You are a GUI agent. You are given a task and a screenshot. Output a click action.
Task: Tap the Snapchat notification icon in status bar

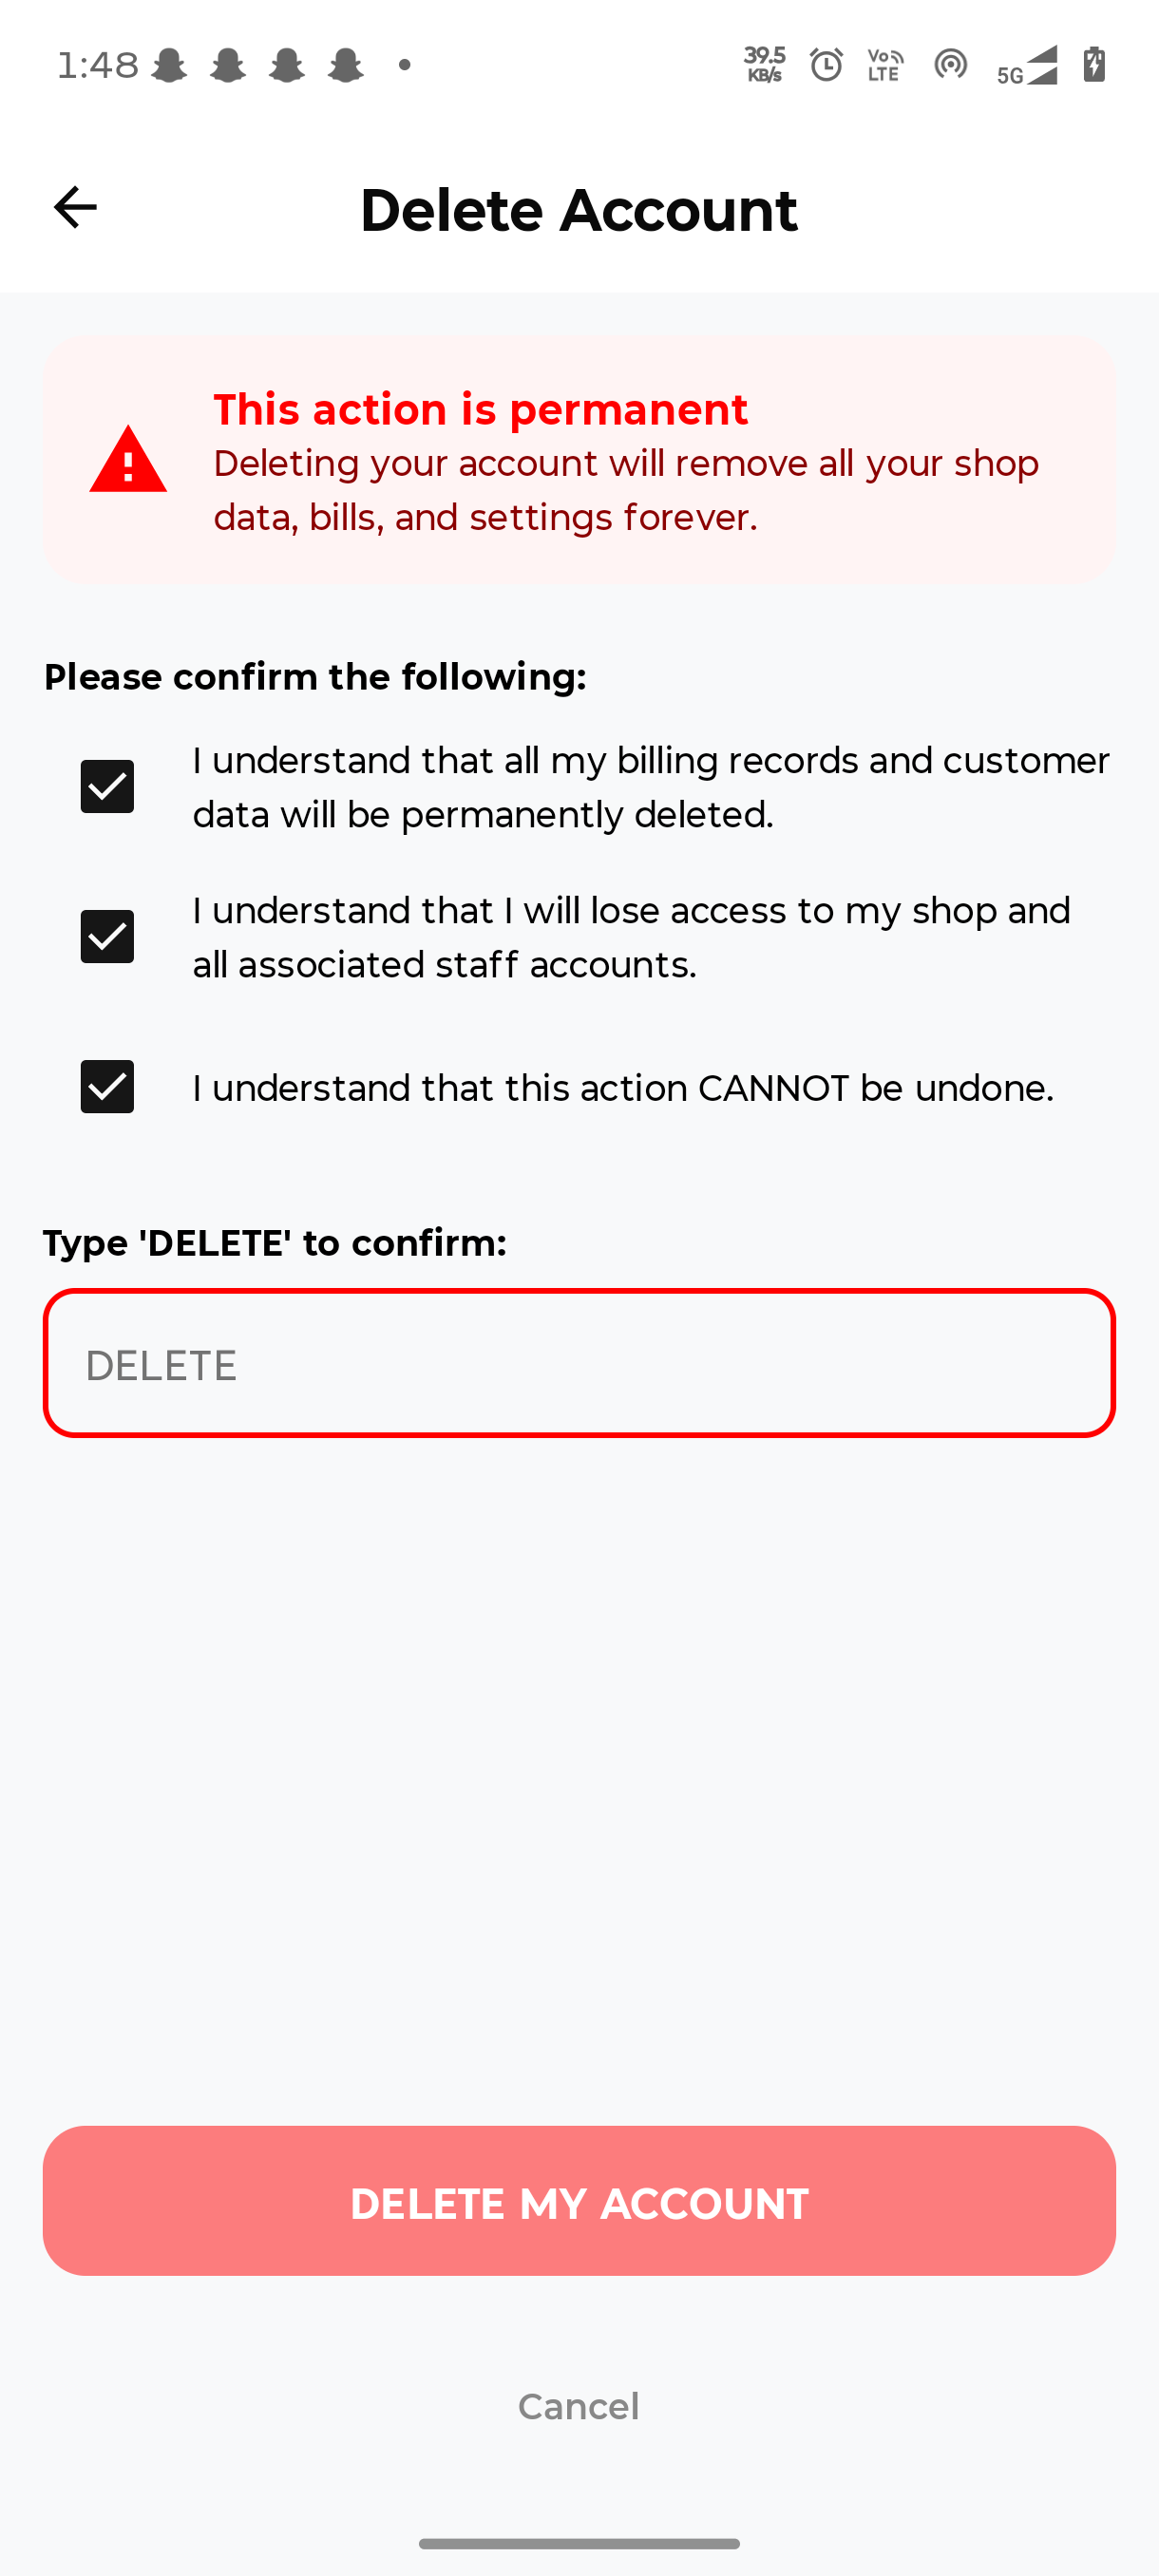[x=172, y=64]
